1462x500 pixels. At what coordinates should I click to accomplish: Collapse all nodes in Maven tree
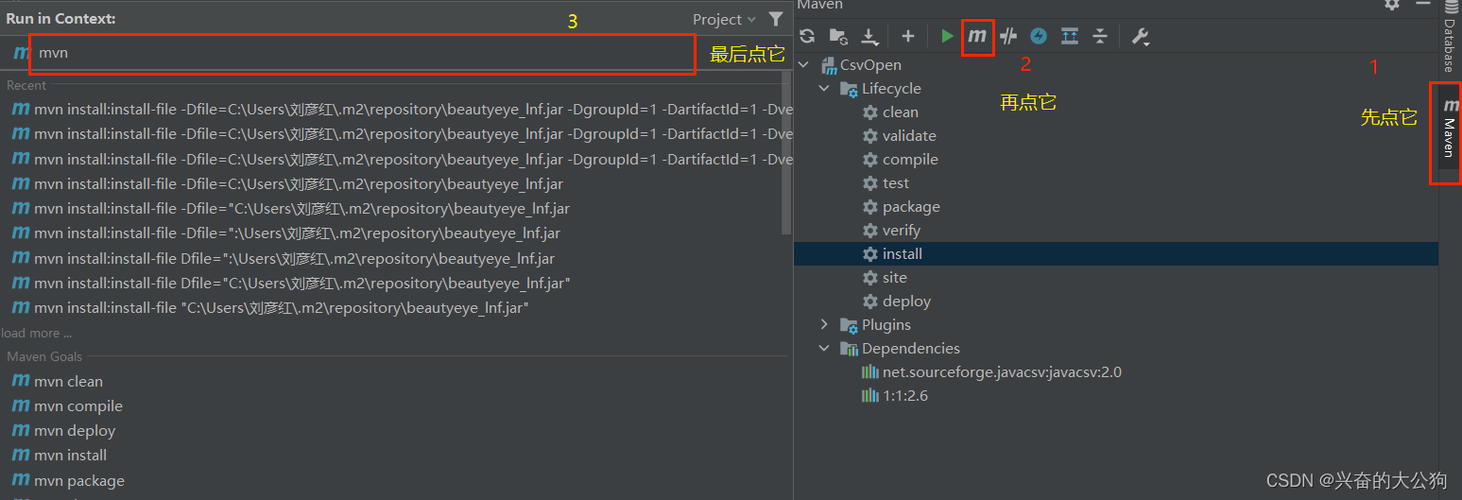1100,37
